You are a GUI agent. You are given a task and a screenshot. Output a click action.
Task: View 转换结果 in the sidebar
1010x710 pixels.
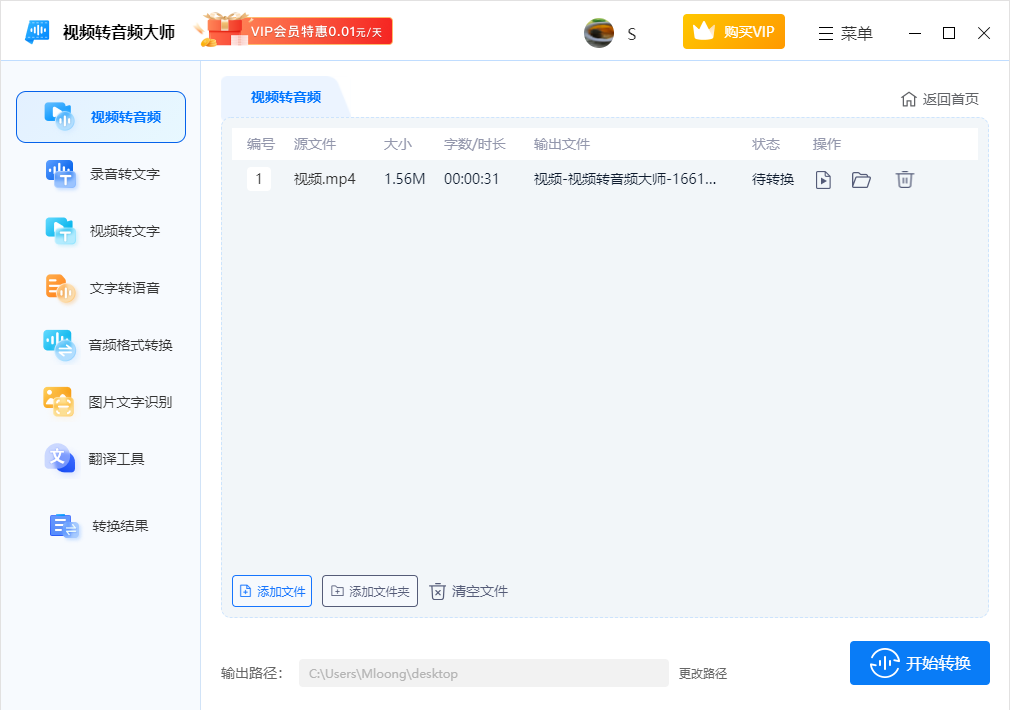tap(101, 526)
